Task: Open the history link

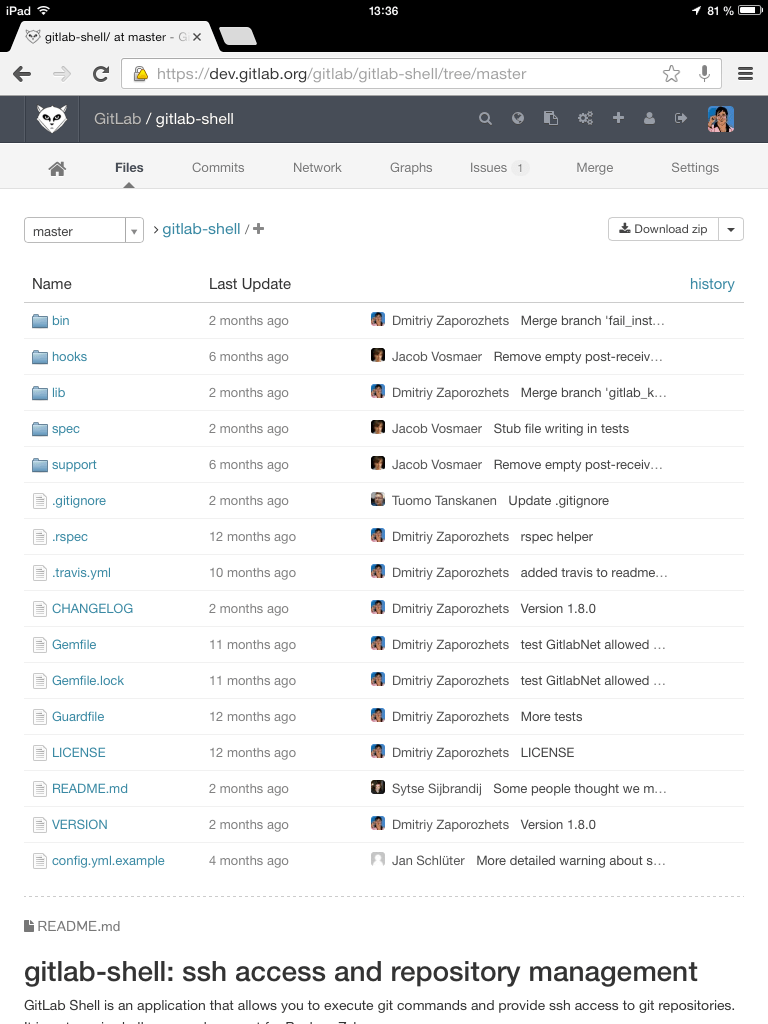Action: [x=712, y=284]
